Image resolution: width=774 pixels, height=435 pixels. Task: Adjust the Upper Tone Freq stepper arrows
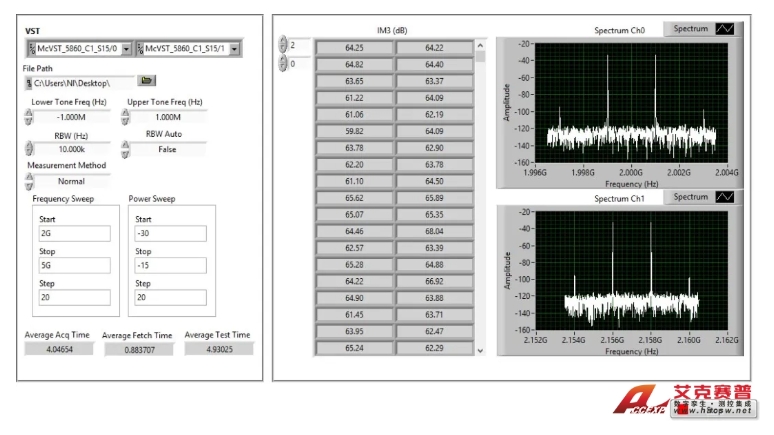tap(126, 117)
